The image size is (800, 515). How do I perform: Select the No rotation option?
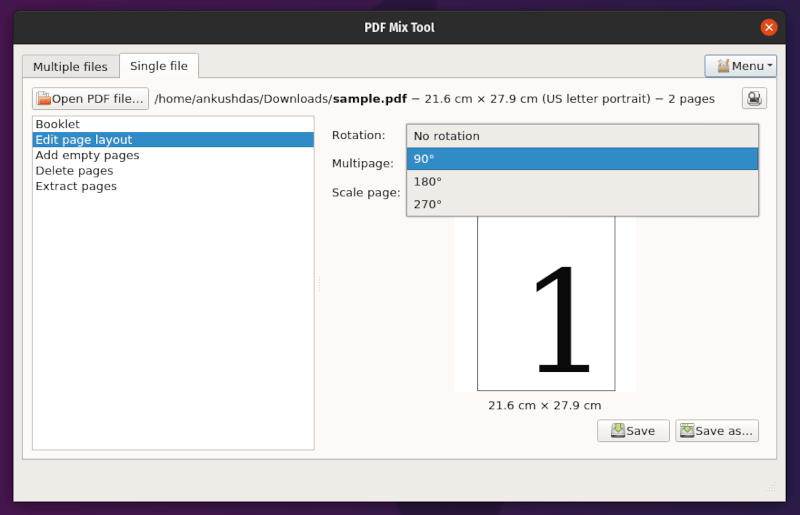tap(582, 136)
